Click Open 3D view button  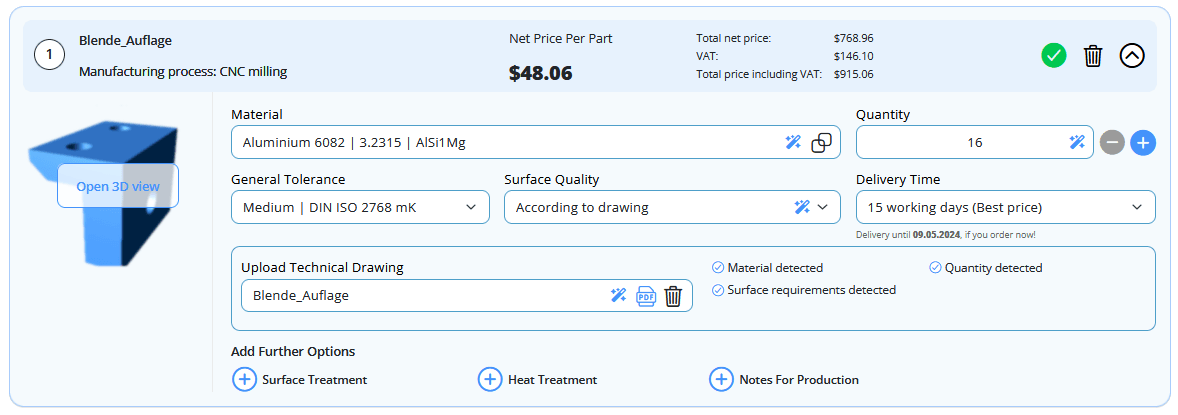(x=118, y=186)
